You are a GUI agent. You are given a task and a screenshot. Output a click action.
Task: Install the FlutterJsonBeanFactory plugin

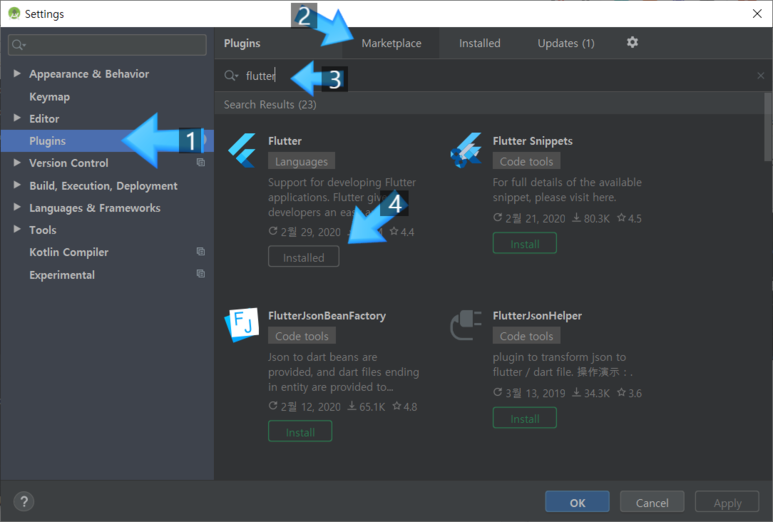pos(300,432)
